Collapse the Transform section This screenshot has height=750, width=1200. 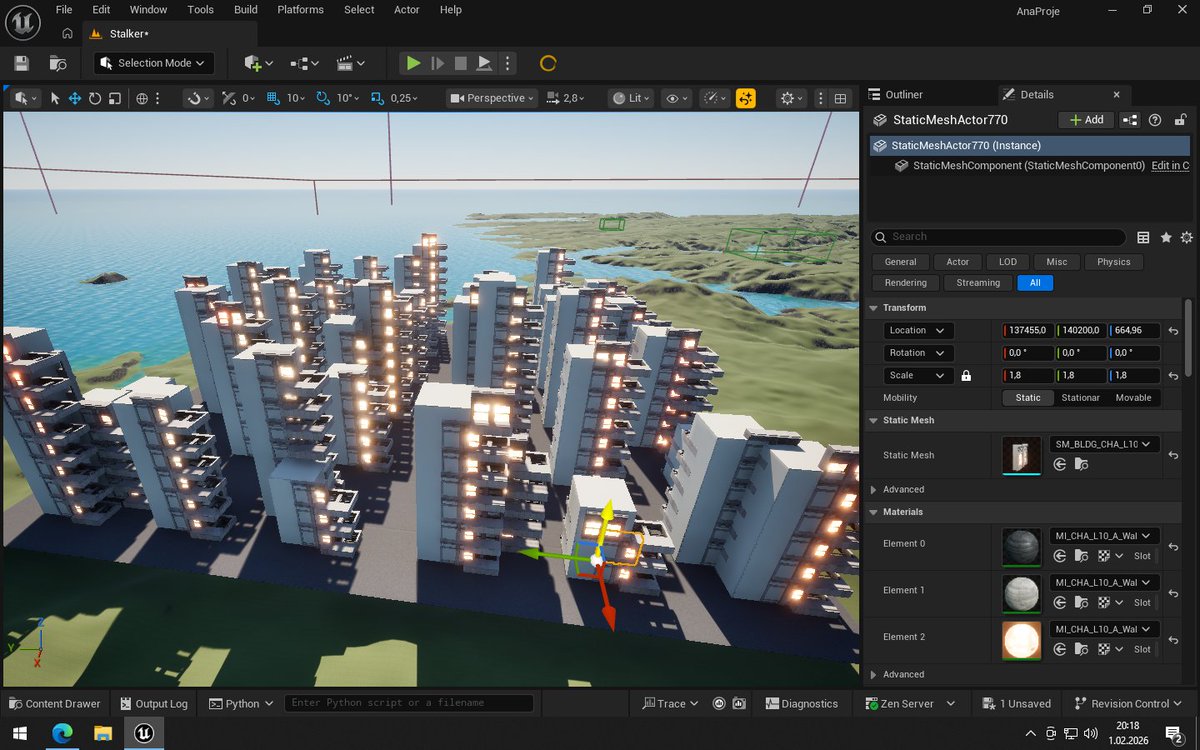(873, 308)
